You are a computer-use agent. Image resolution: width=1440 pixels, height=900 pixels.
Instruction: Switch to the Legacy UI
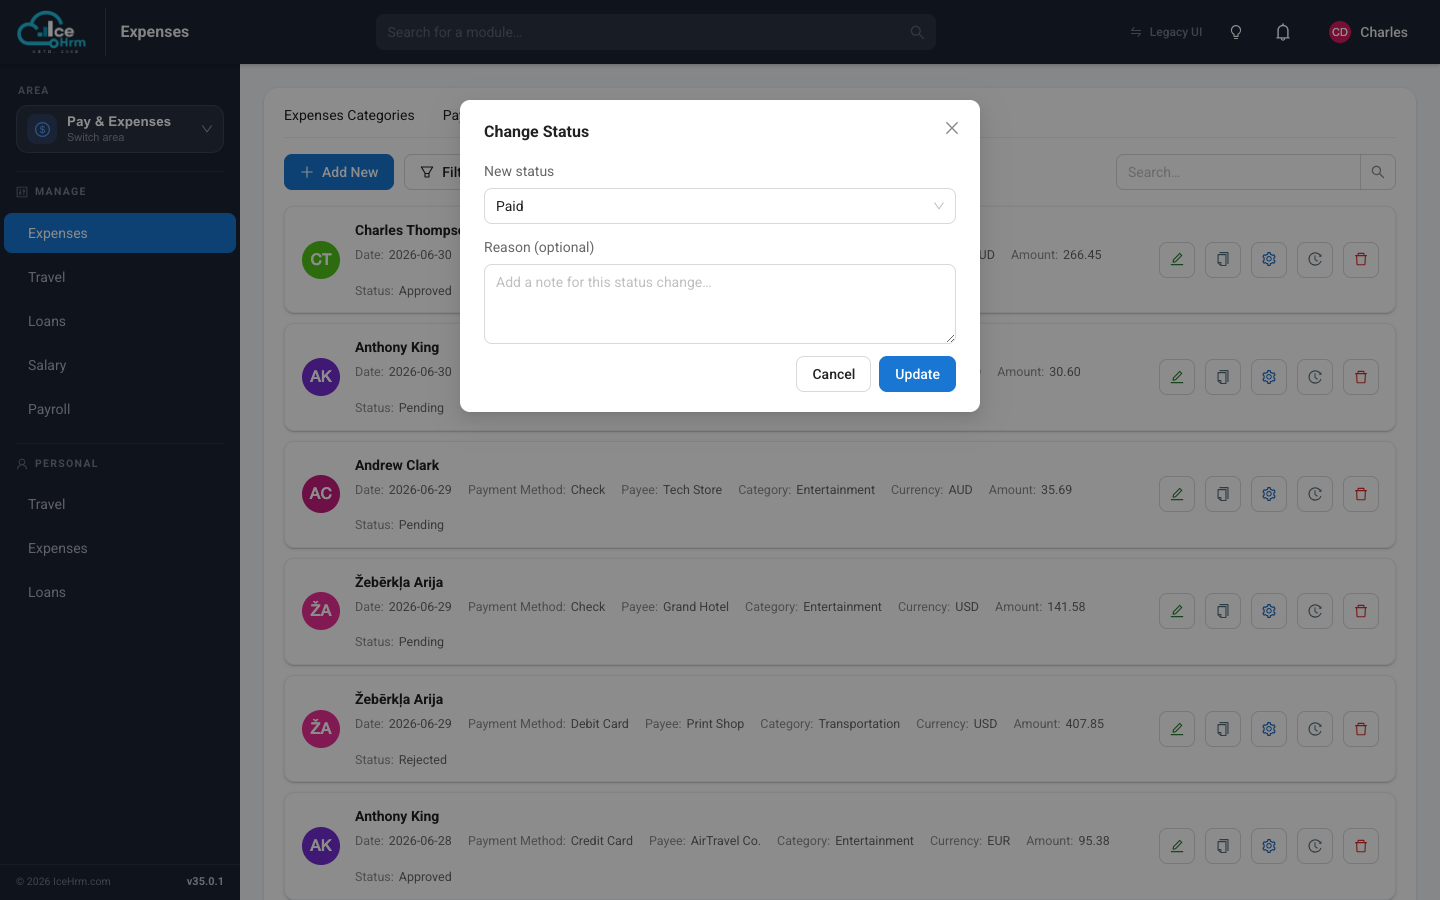(1166, 32)
